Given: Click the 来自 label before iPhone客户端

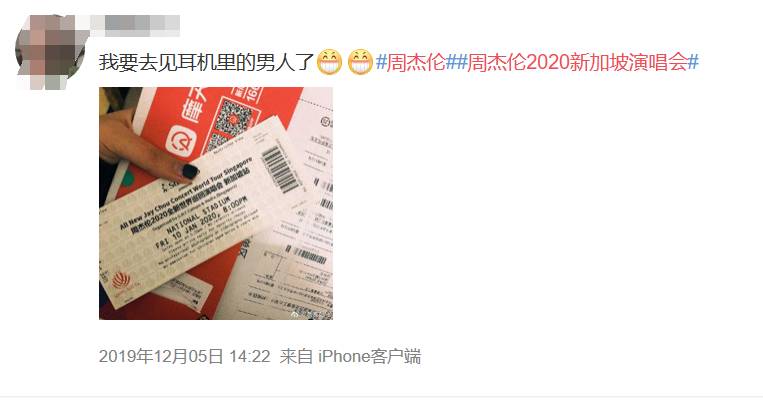Looking at the screenshot, I should (x=296, y=356).
